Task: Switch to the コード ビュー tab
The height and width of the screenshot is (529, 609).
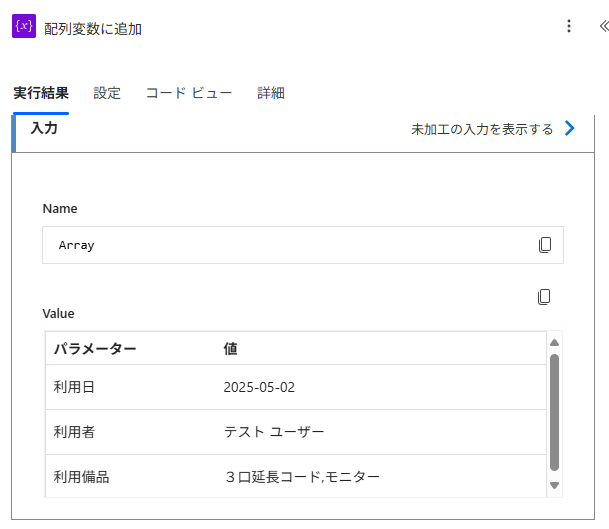Action: tap(189, 93)
